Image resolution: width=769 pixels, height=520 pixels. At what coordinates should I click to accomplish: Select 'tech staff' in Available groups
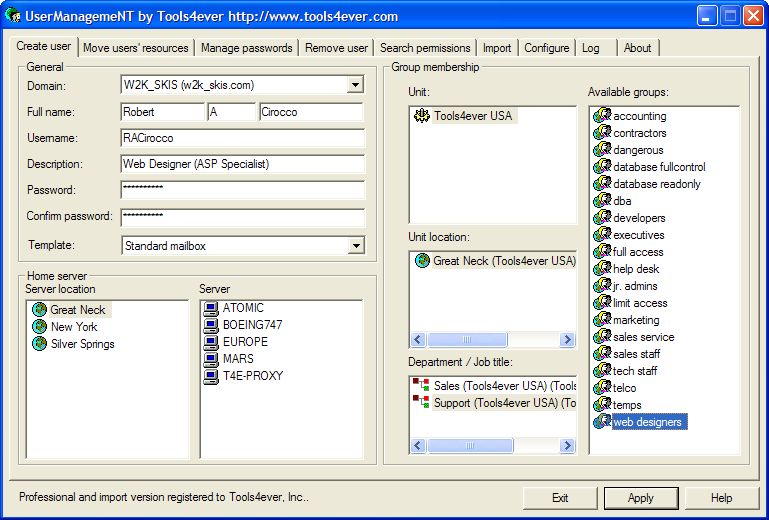click(x=635, y=371)
